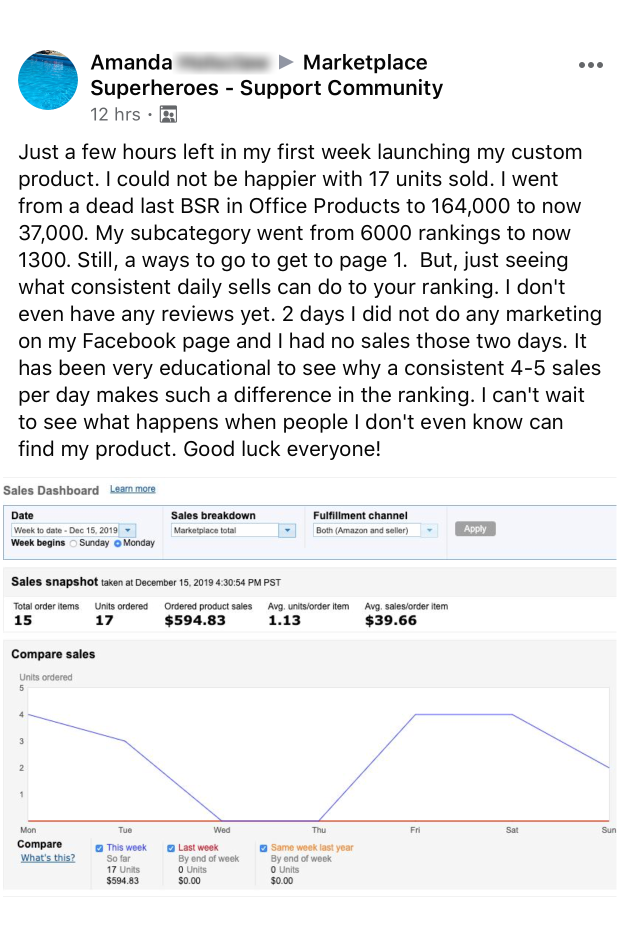
Task: Click the group privacy icon beside timestamp
Action: (x=168, y=115)
